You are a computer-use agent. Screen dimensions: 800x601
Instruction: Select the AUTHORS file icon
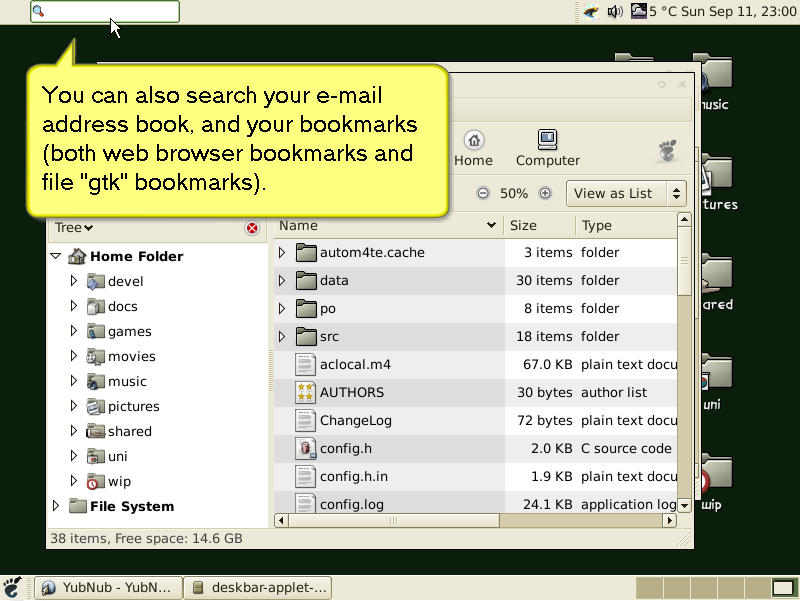pos(305,392)
